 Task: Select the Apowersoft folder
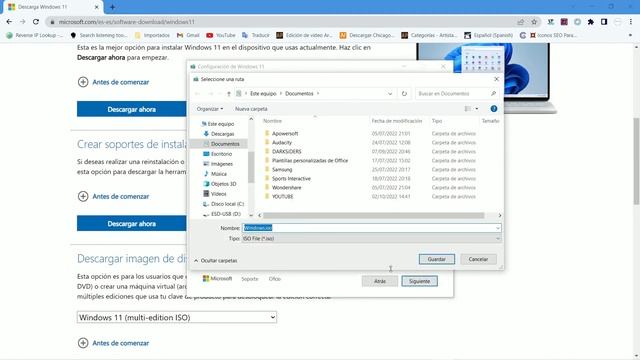coord(285,133)
